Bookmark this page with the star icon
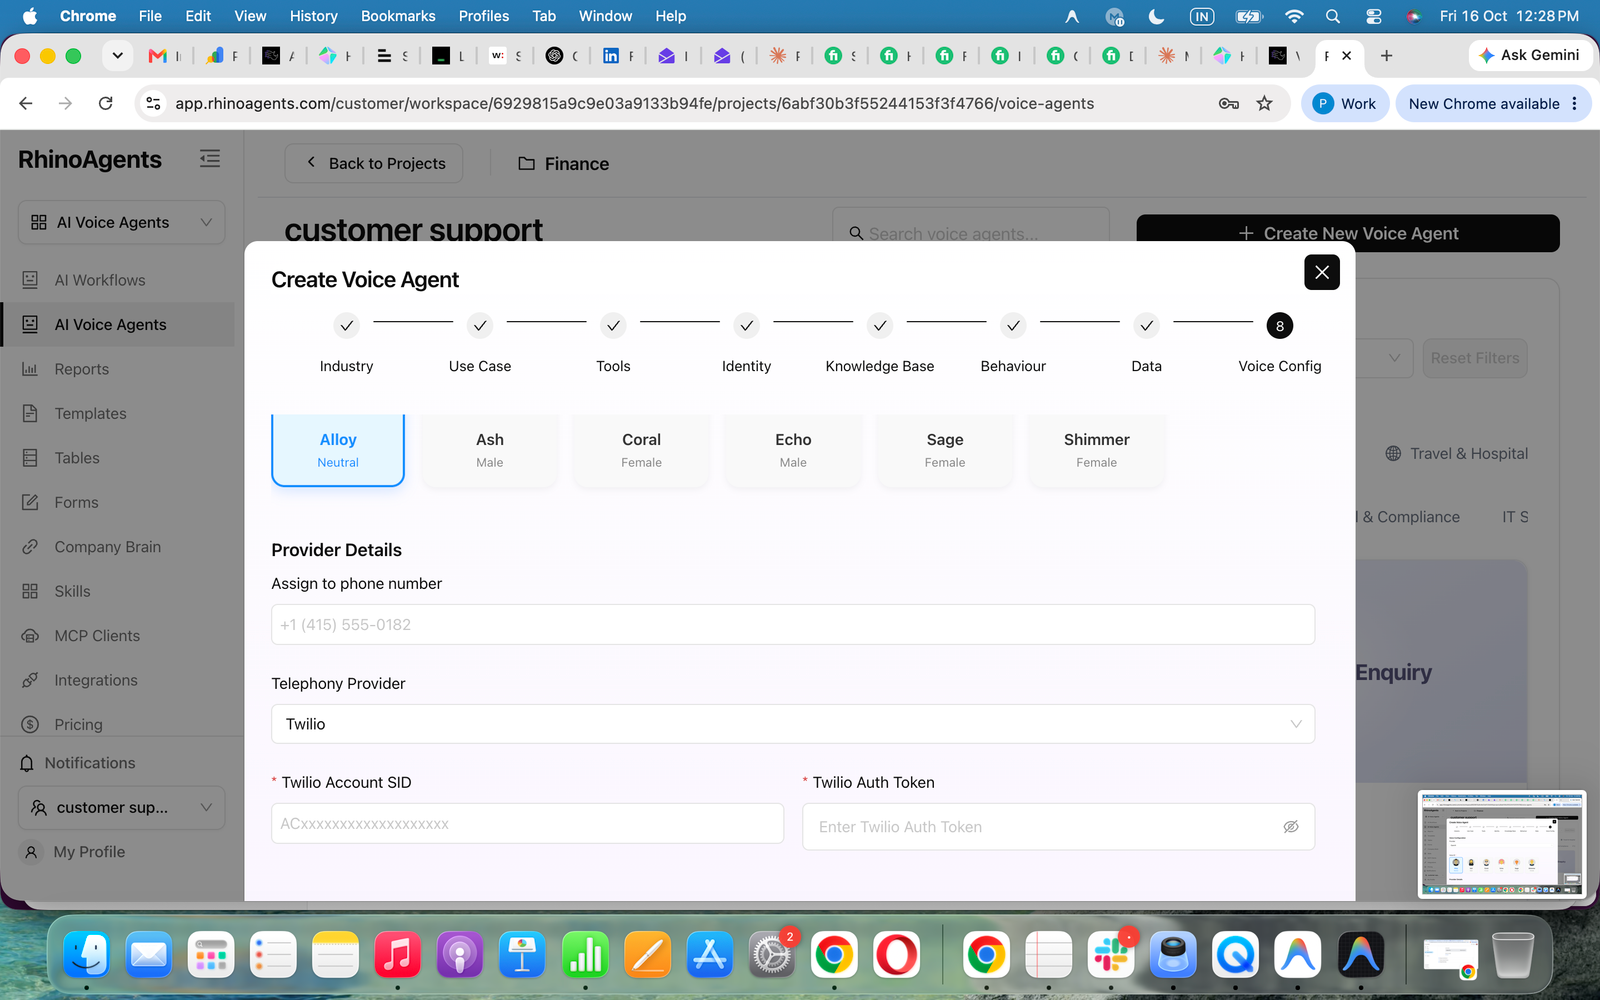The width and height of the screenshot is (1600, 1000). click(1264, 103)
